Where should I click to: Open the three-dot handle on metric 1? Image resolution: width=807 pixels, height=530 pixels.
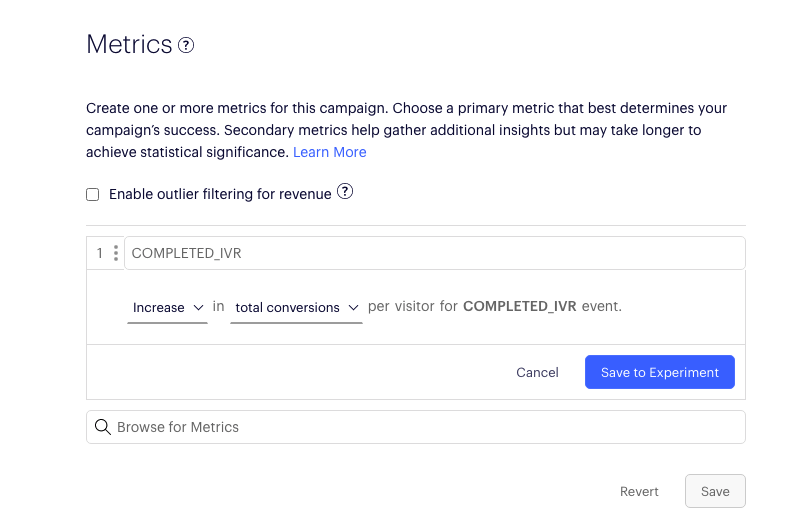[x=116, y=253]
